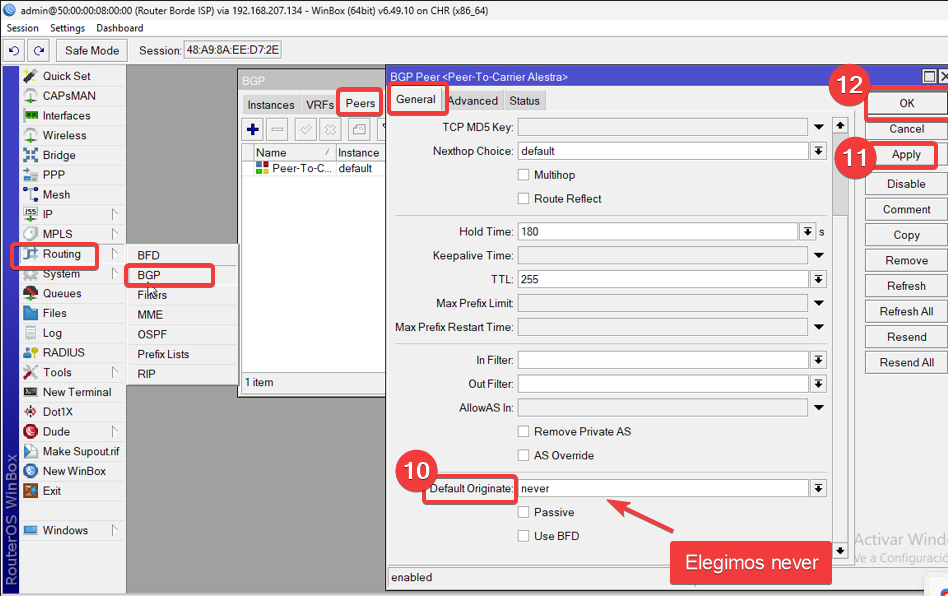Click the blue plus Add icon in BGP toolbar
This screenshot has width=948, height=596.
tap(253, 129)
